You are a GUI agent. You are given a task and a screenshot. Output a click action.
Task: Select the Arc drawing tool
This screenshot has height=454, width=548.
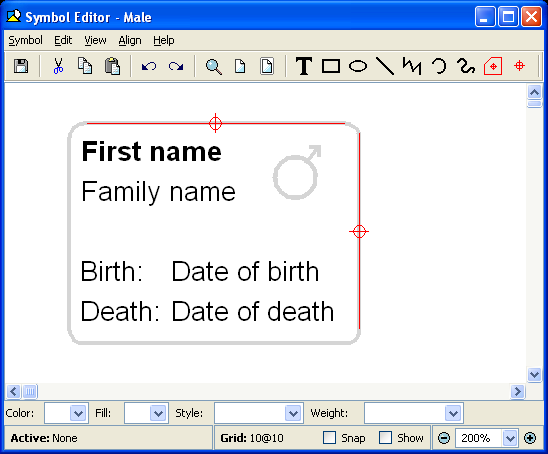(439, 66)
